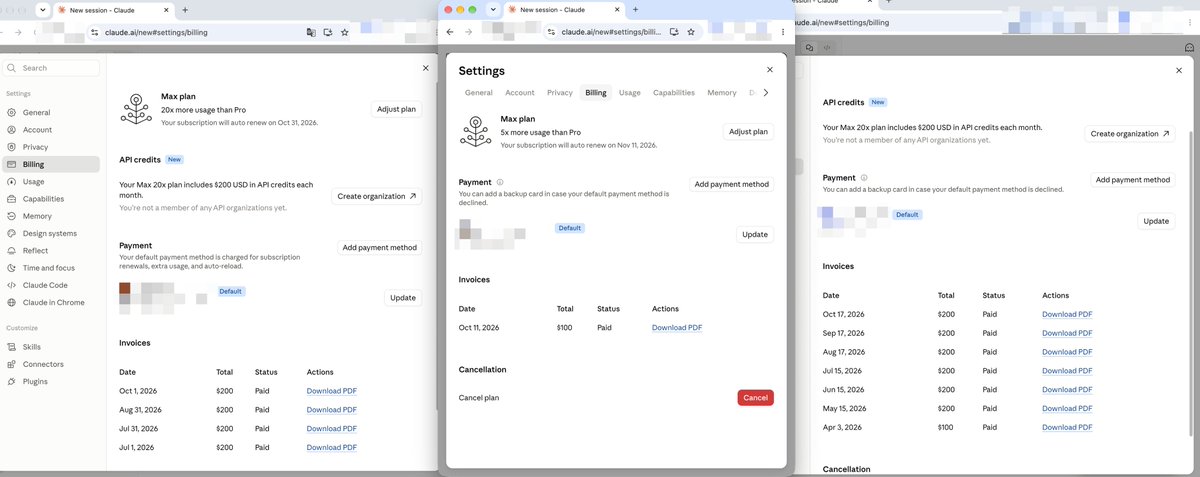The image size is (1200, 477).
Task: Open new tab with plus in left window
Action: (x=185, y=9)
